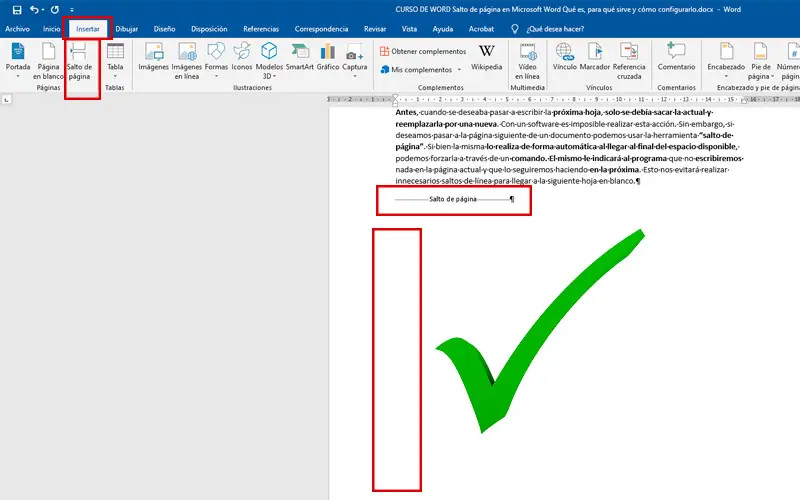Switch to the Diseño tab

click(164, 29)
